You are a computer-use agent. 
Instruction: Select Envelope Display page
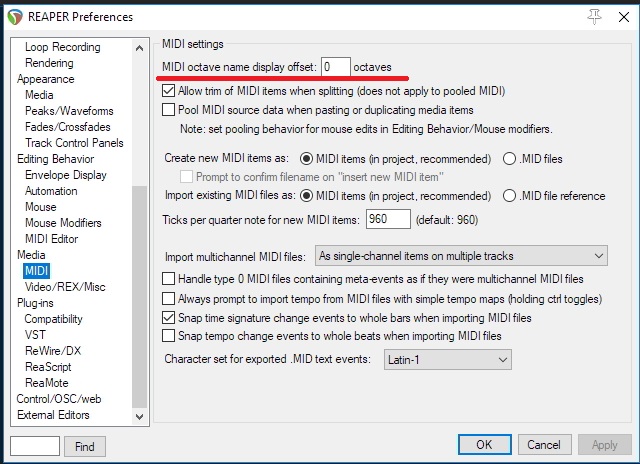[66, 175]
